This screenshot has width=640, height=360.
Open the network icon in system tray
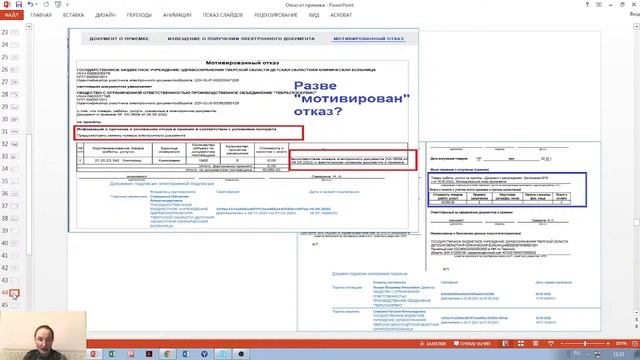(597, 354)
